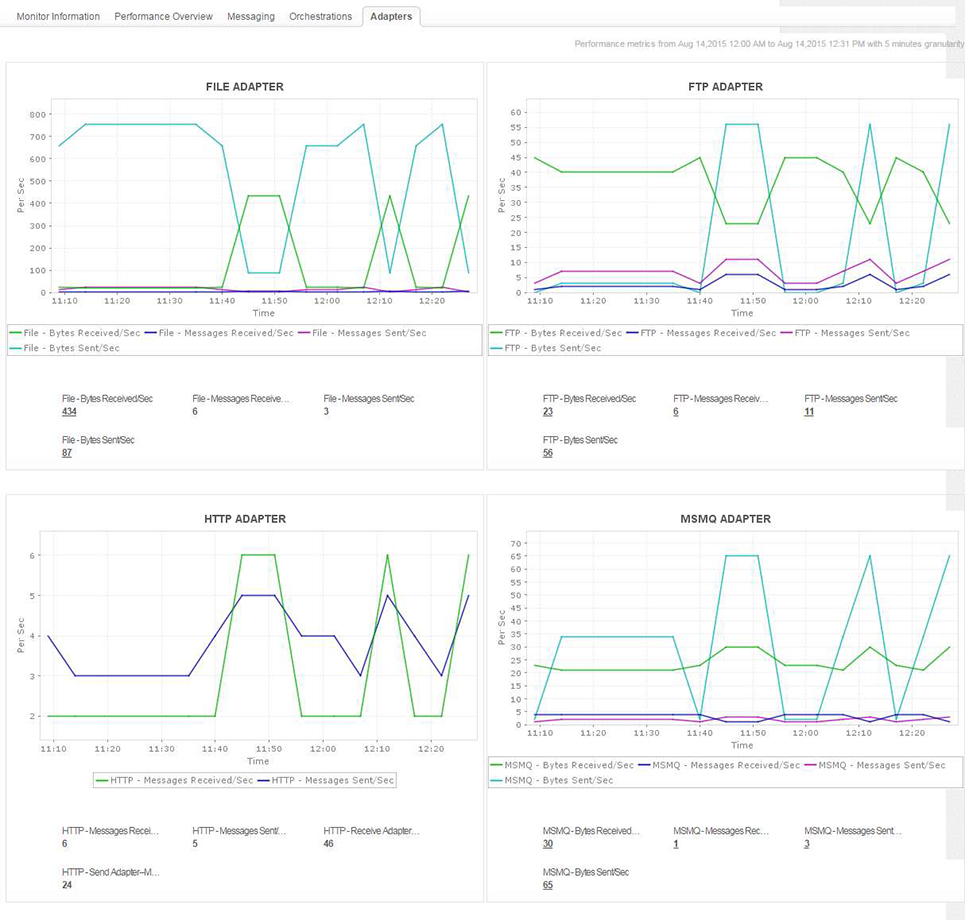965x920 pixels.
Task: Open the Performance Overview tab
Action: [x=163, y=16]
